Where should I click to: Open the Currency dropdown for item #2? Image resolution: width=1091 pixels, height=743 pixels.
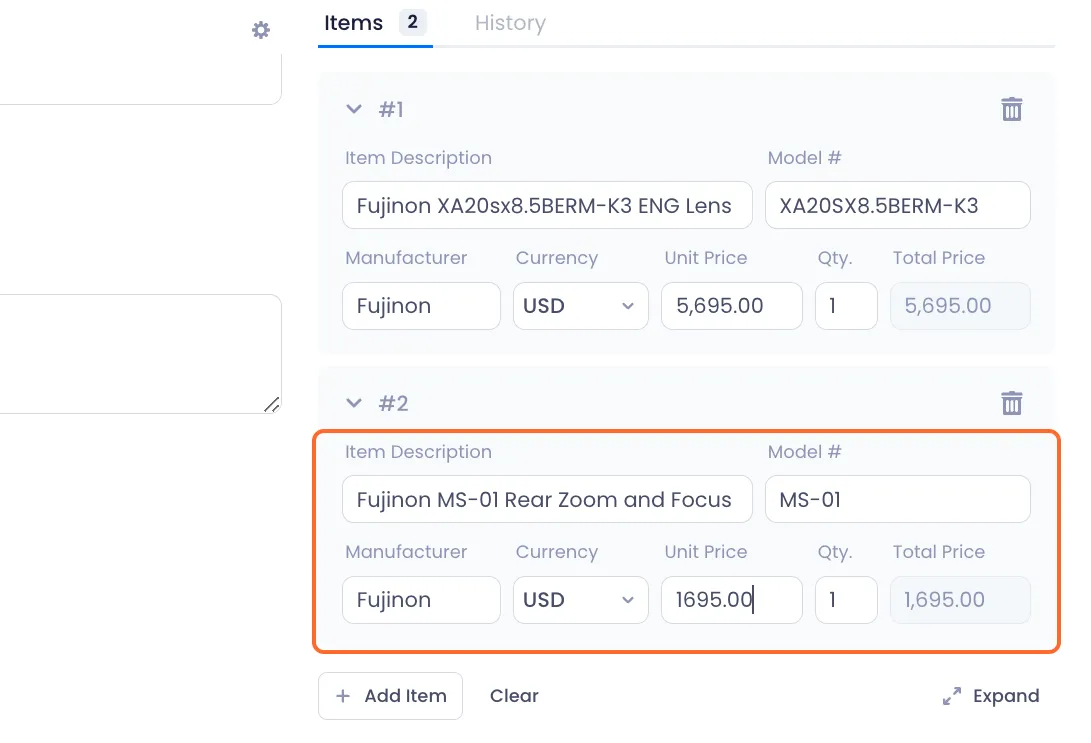coord(580,600)
